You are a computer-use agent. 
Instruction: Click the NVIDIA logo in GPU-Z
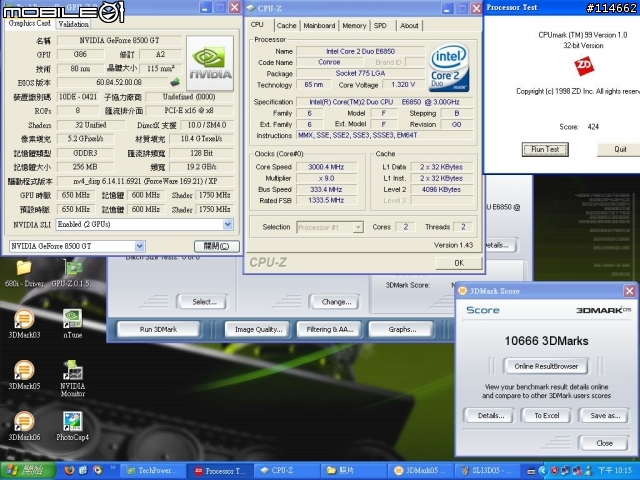210,63
